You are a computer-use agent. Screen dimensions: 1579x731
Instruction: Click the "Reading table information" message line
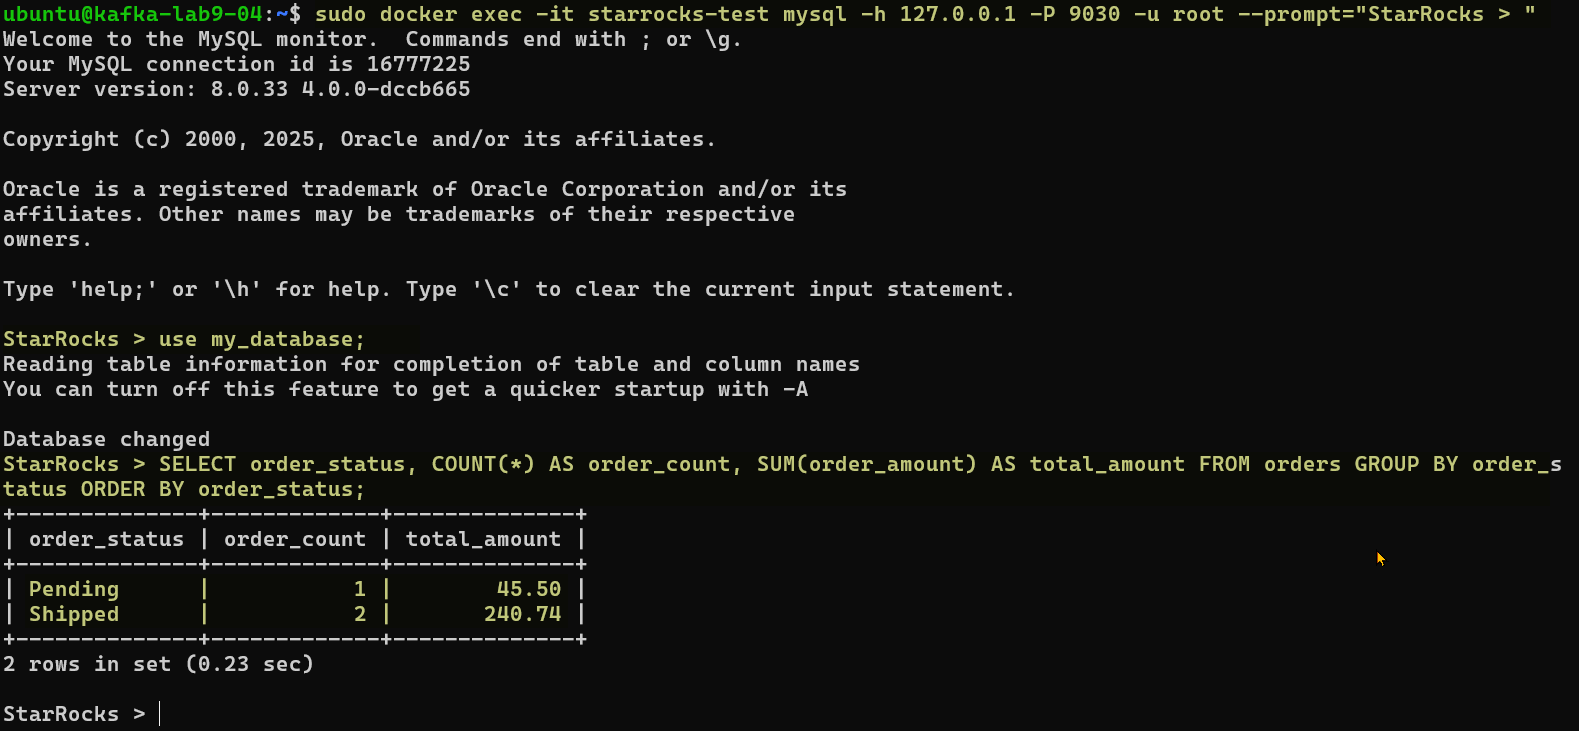click(431, 364)
